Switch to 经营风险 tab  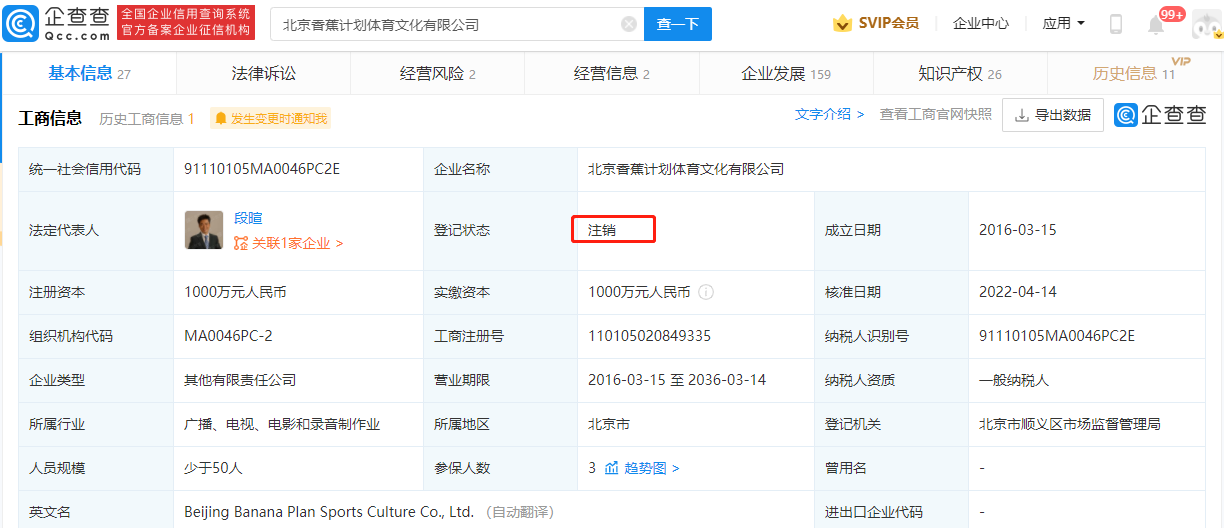[x=438, y=73]
